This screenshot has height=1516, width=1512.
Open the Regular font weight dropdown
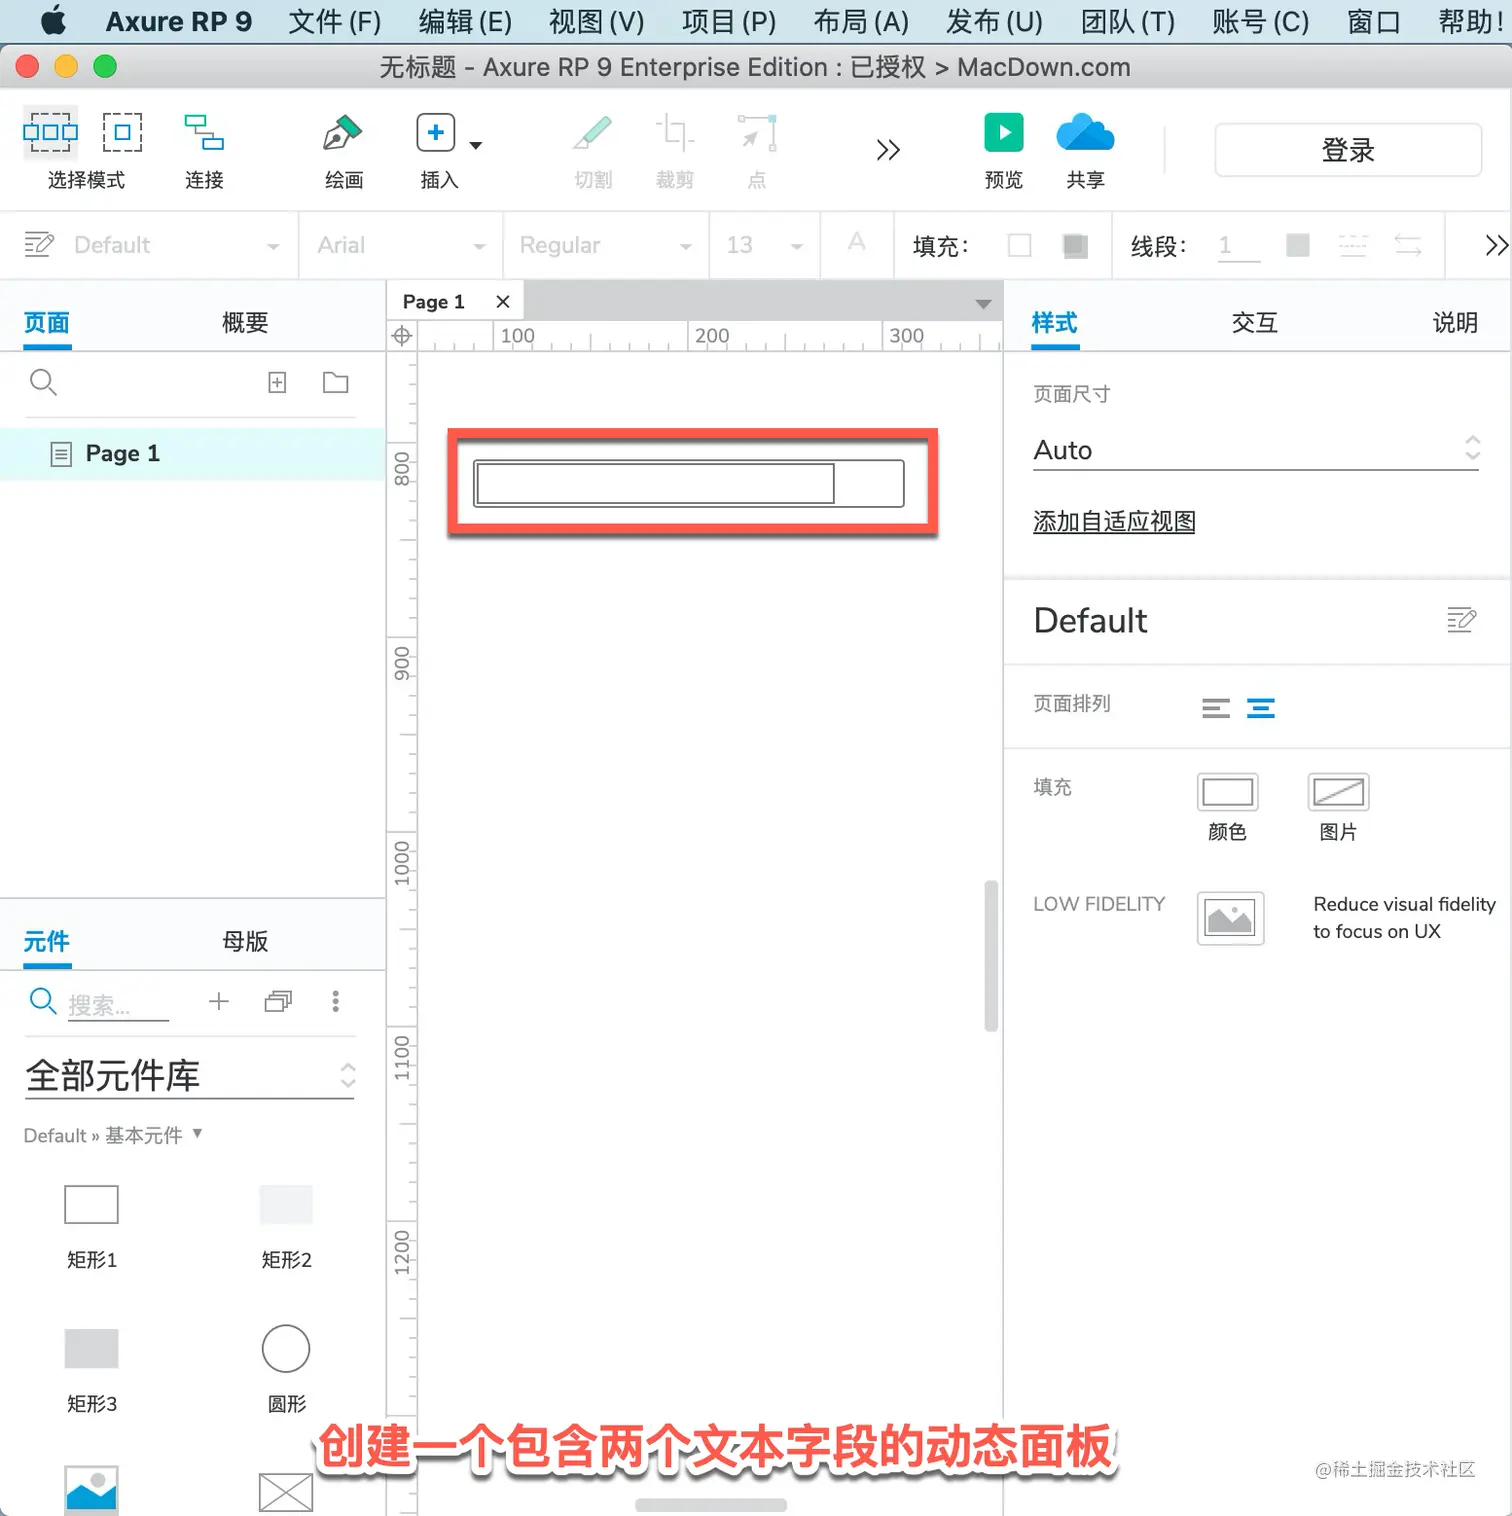click(x=686, y=246)
